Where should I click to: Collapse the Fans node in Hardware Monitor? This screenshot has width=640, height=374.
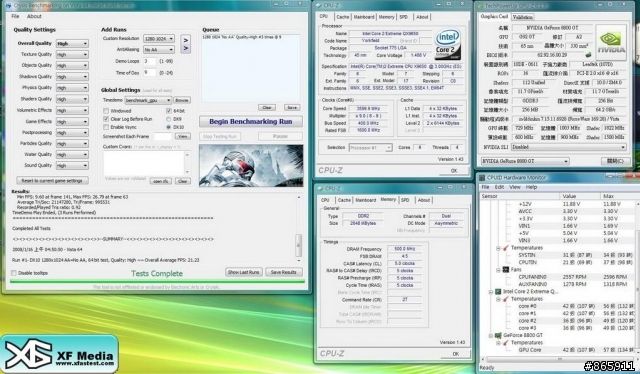(x=498, y=270)
